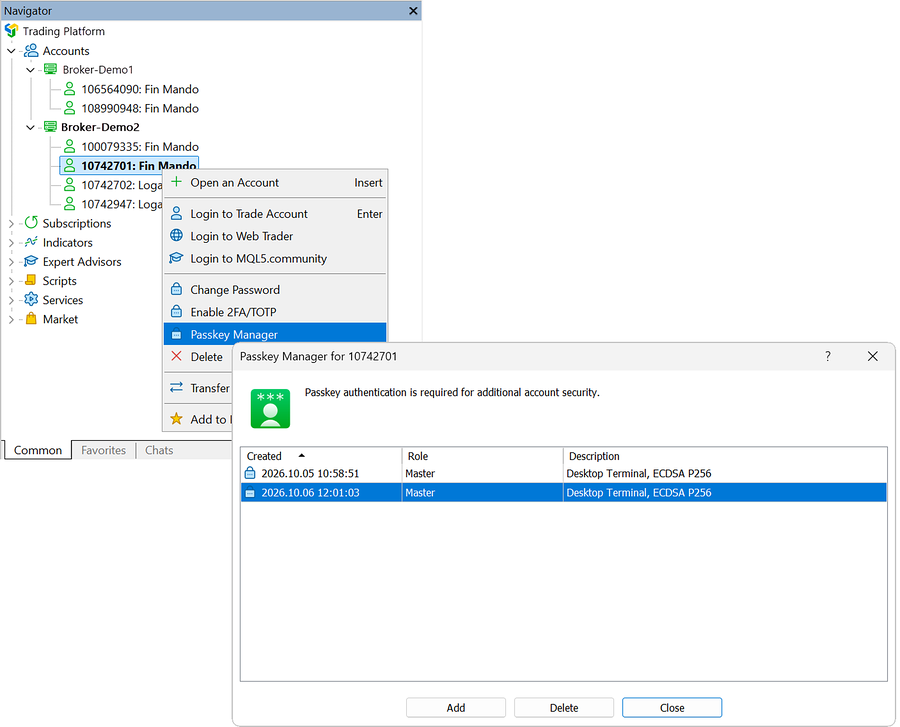
Task: Choose Open an Account from context menu
Action: pyautogui.click(x=276, y=182)
